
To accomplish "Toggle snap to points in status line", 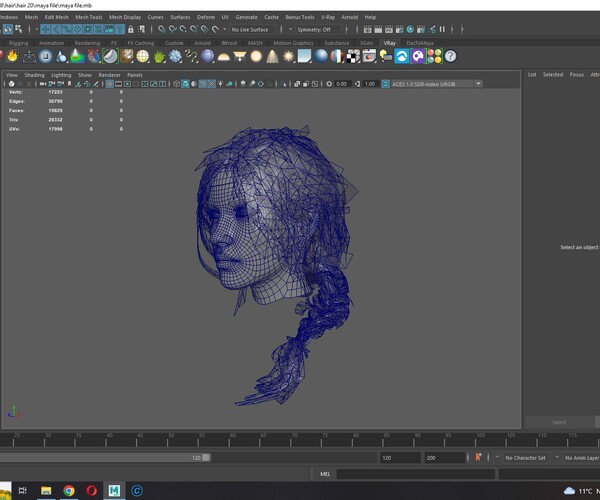I will (183, 29).
